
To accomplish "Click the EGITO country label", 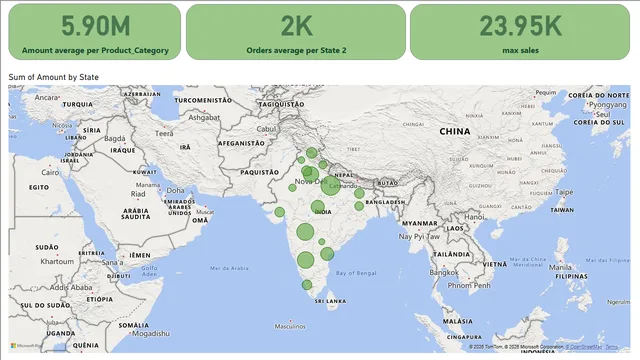I will 39,187.
